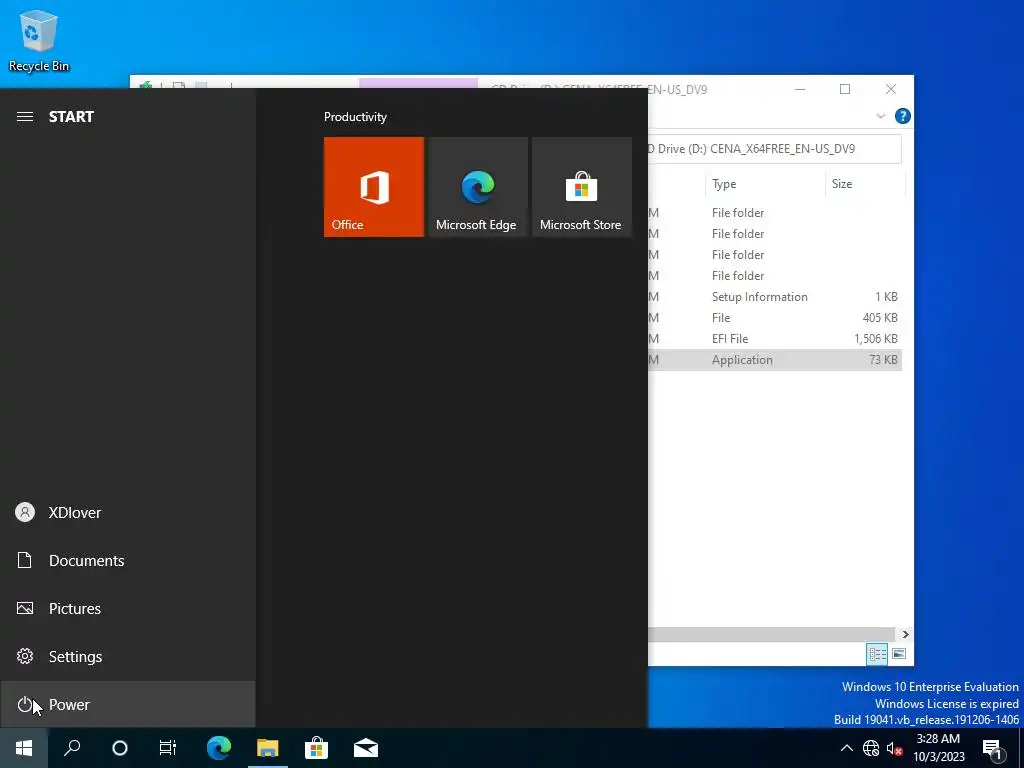Open the Office tile
Screen dimensions: 1024x768
click(x=374, y=187)
